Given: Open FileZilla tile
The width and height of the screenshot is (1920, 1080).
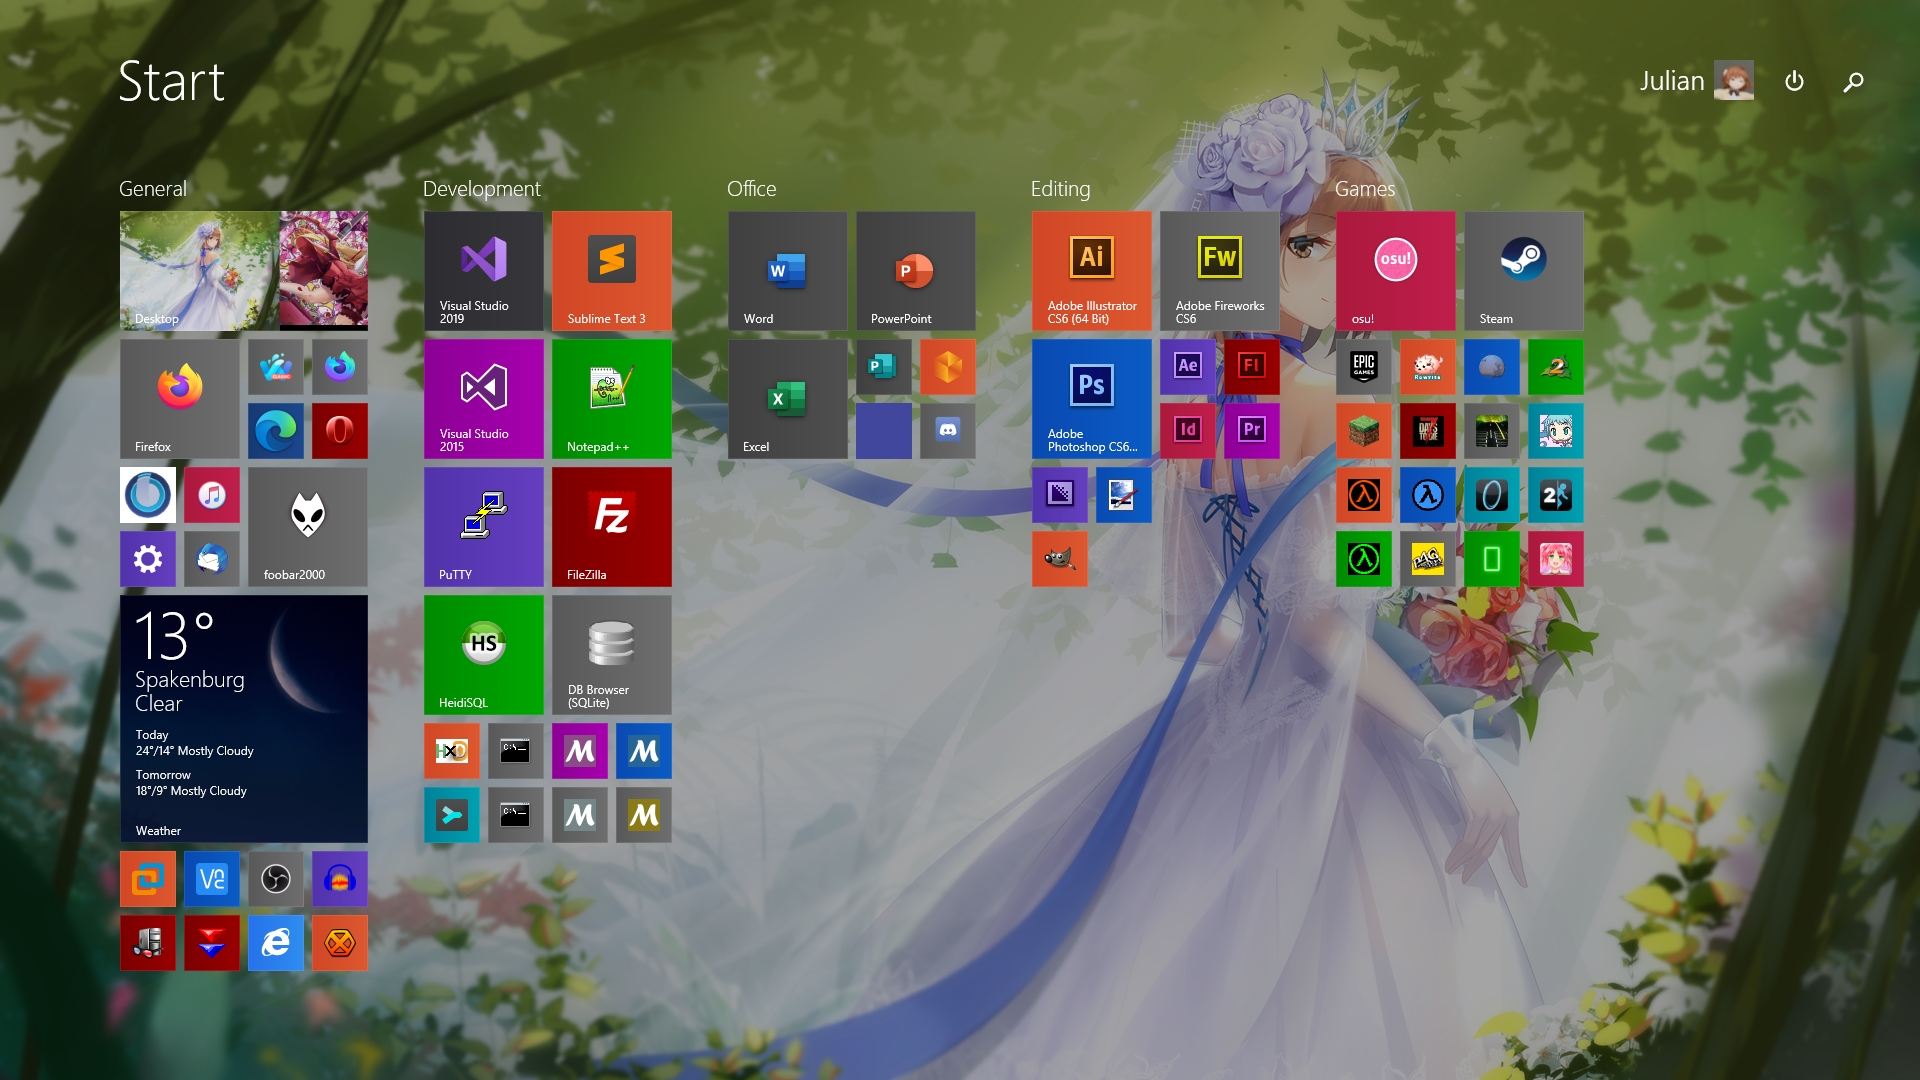Looking at the screenshot, I should click(612, 527).
